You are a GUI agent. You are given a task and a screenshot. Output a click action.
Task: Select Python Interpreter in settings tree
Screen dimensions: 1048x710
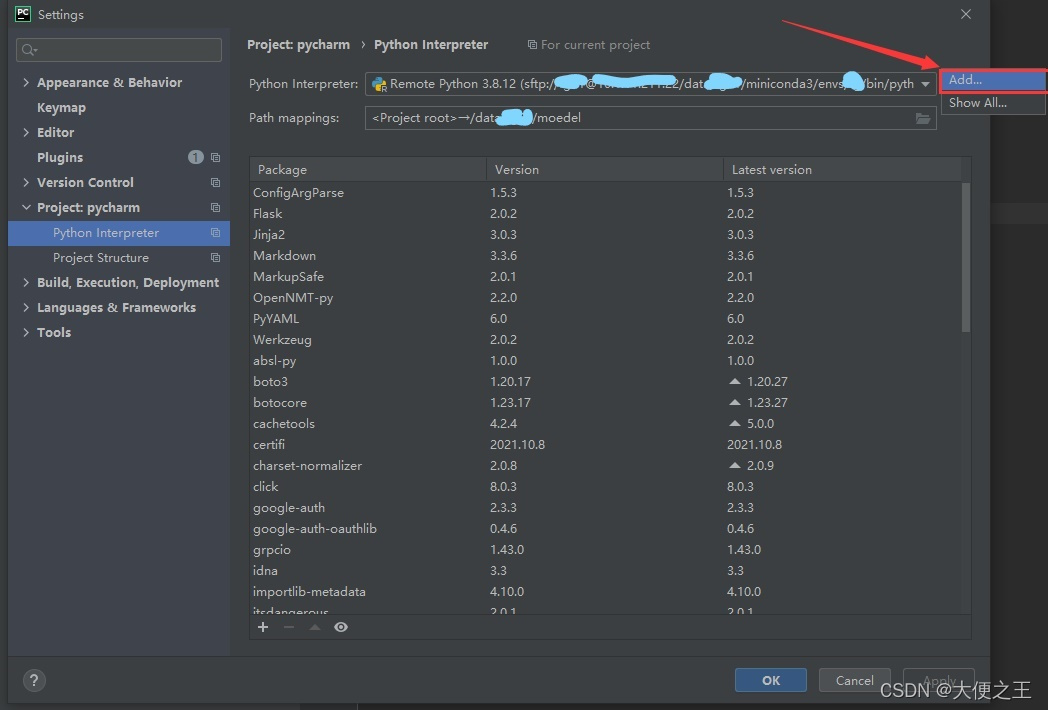point(119,233)
